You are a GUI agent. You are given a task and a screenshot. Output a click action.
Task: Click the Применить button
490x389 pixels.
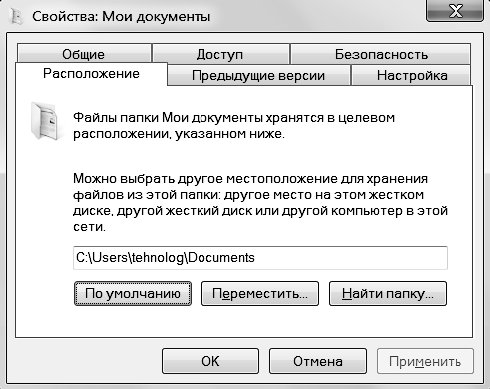click(425, 361)
